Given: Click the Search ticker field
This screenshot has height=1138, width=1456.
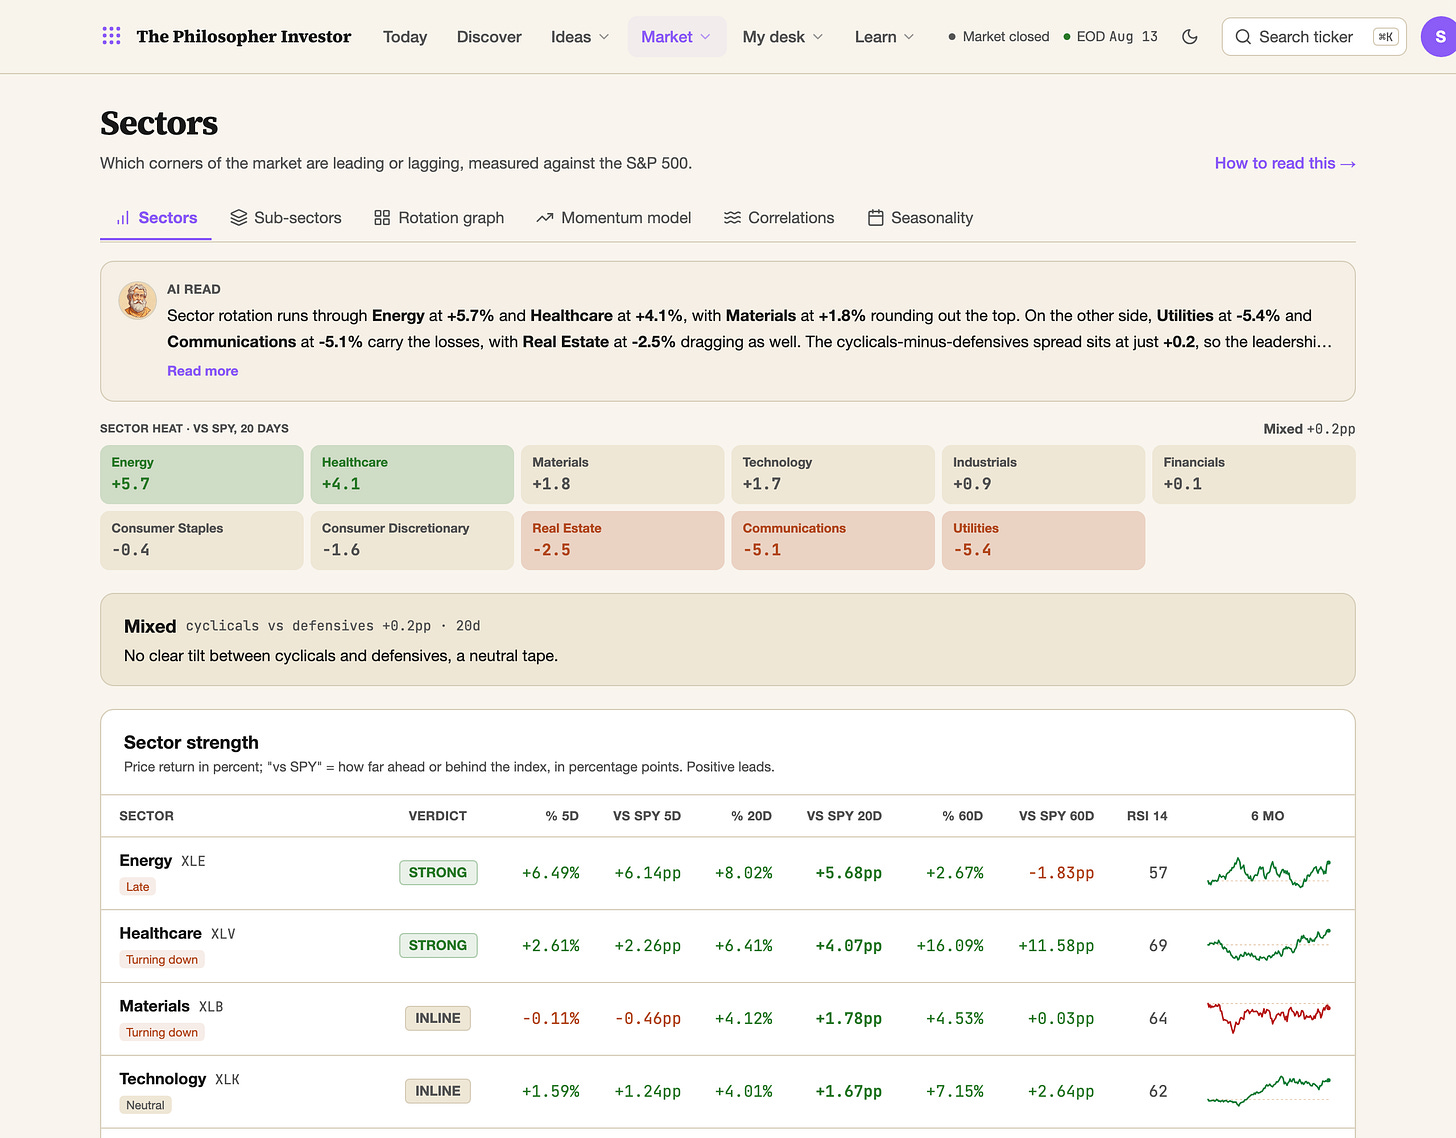Looking at the screenshot, I should tap(1314, 37).
